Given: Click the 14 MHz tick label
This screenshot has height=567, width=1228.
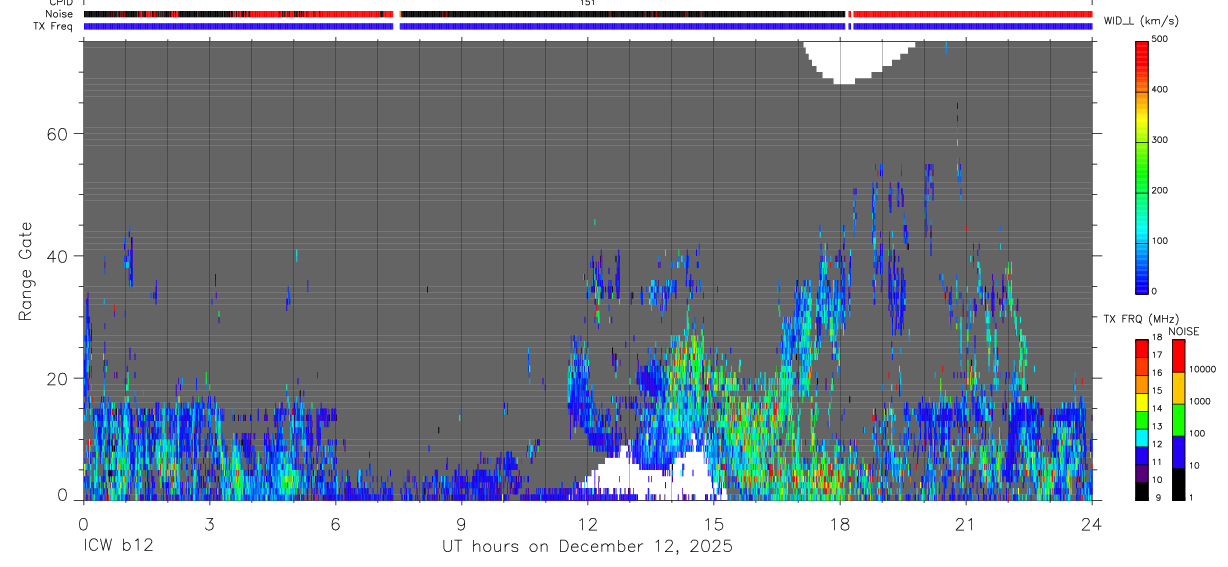Looking at the screenshot, I should tap(1159, 409).
